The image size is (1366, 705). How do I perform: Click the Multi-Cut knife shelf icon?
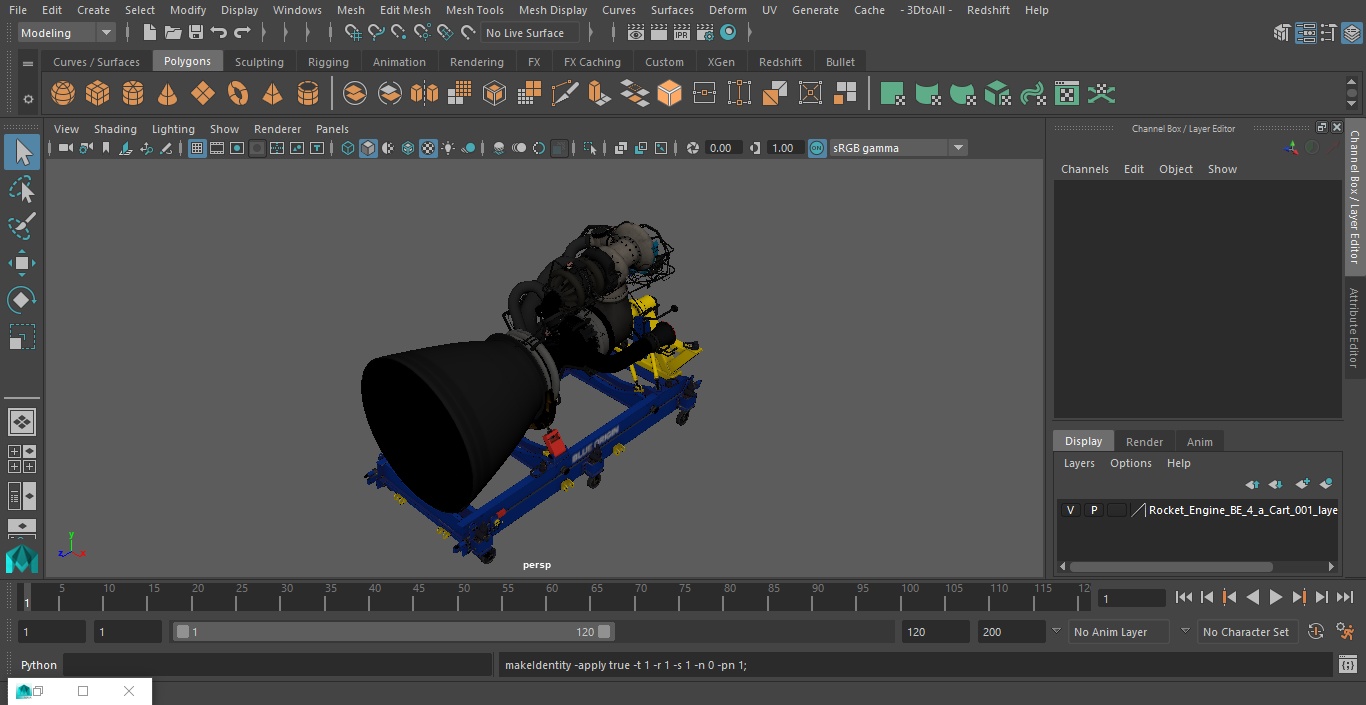[x=565, y=94]
